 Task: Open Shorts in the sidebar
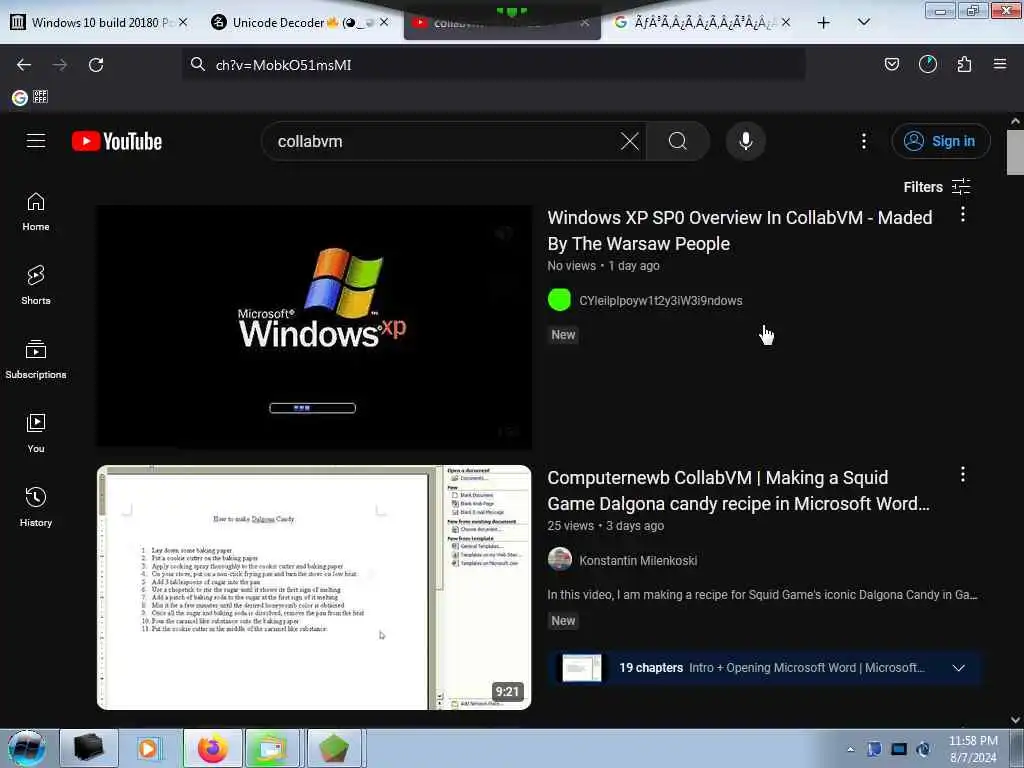point(36,285)
